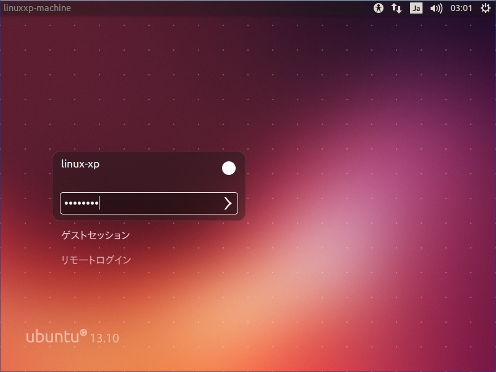Open the network connections indicator
This screenshot has width=496, height=372.
click(396, 8)
